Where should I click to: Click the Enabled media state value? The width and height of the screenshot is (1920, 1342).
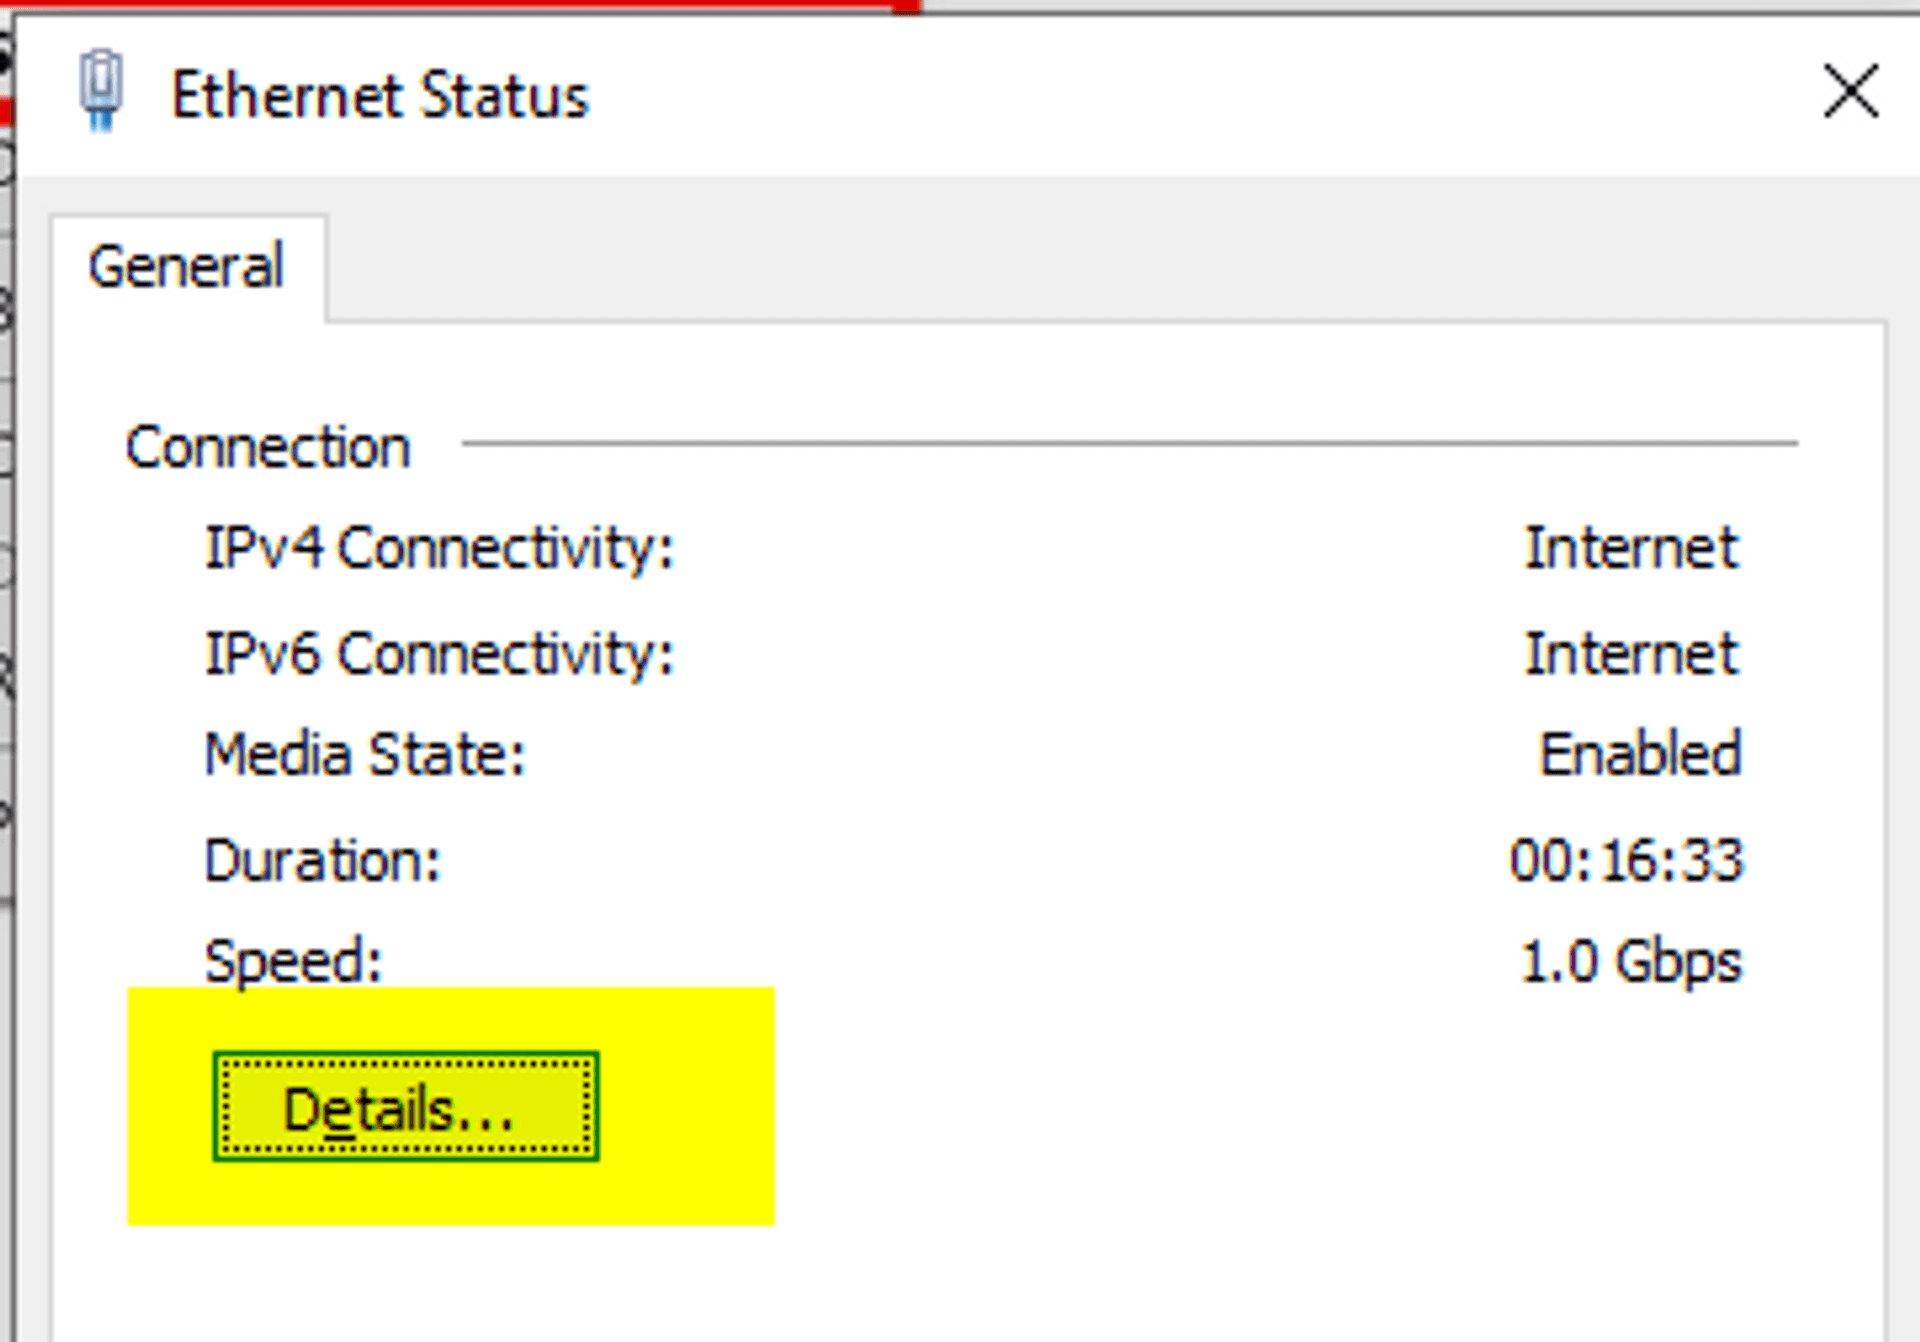1640,754
